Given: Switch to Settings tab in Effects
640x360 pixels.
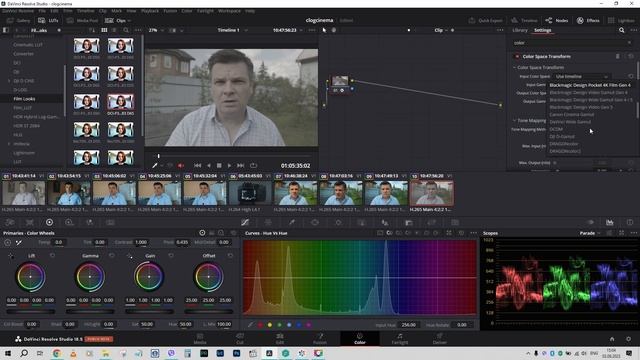Looking at the screenshot, I should tap(542, 30).
